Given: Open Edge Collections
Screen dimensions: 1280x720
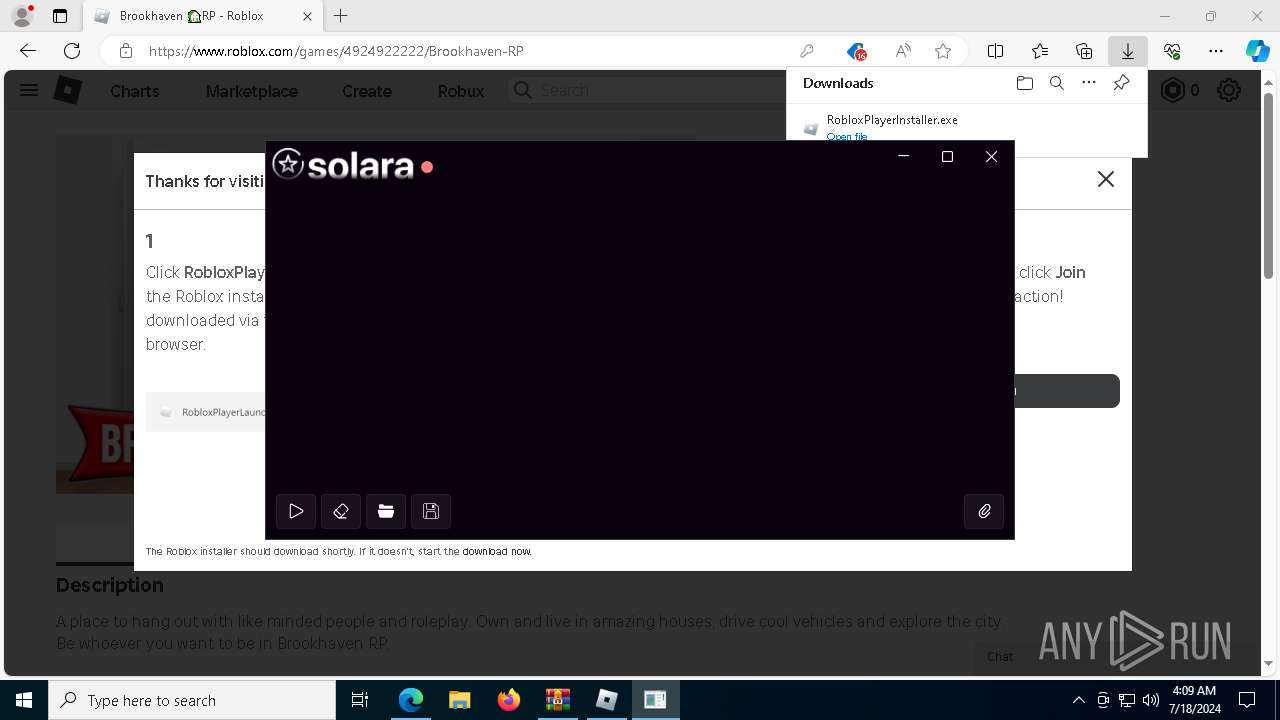Looking at the screenshot, I should 1084,51.
